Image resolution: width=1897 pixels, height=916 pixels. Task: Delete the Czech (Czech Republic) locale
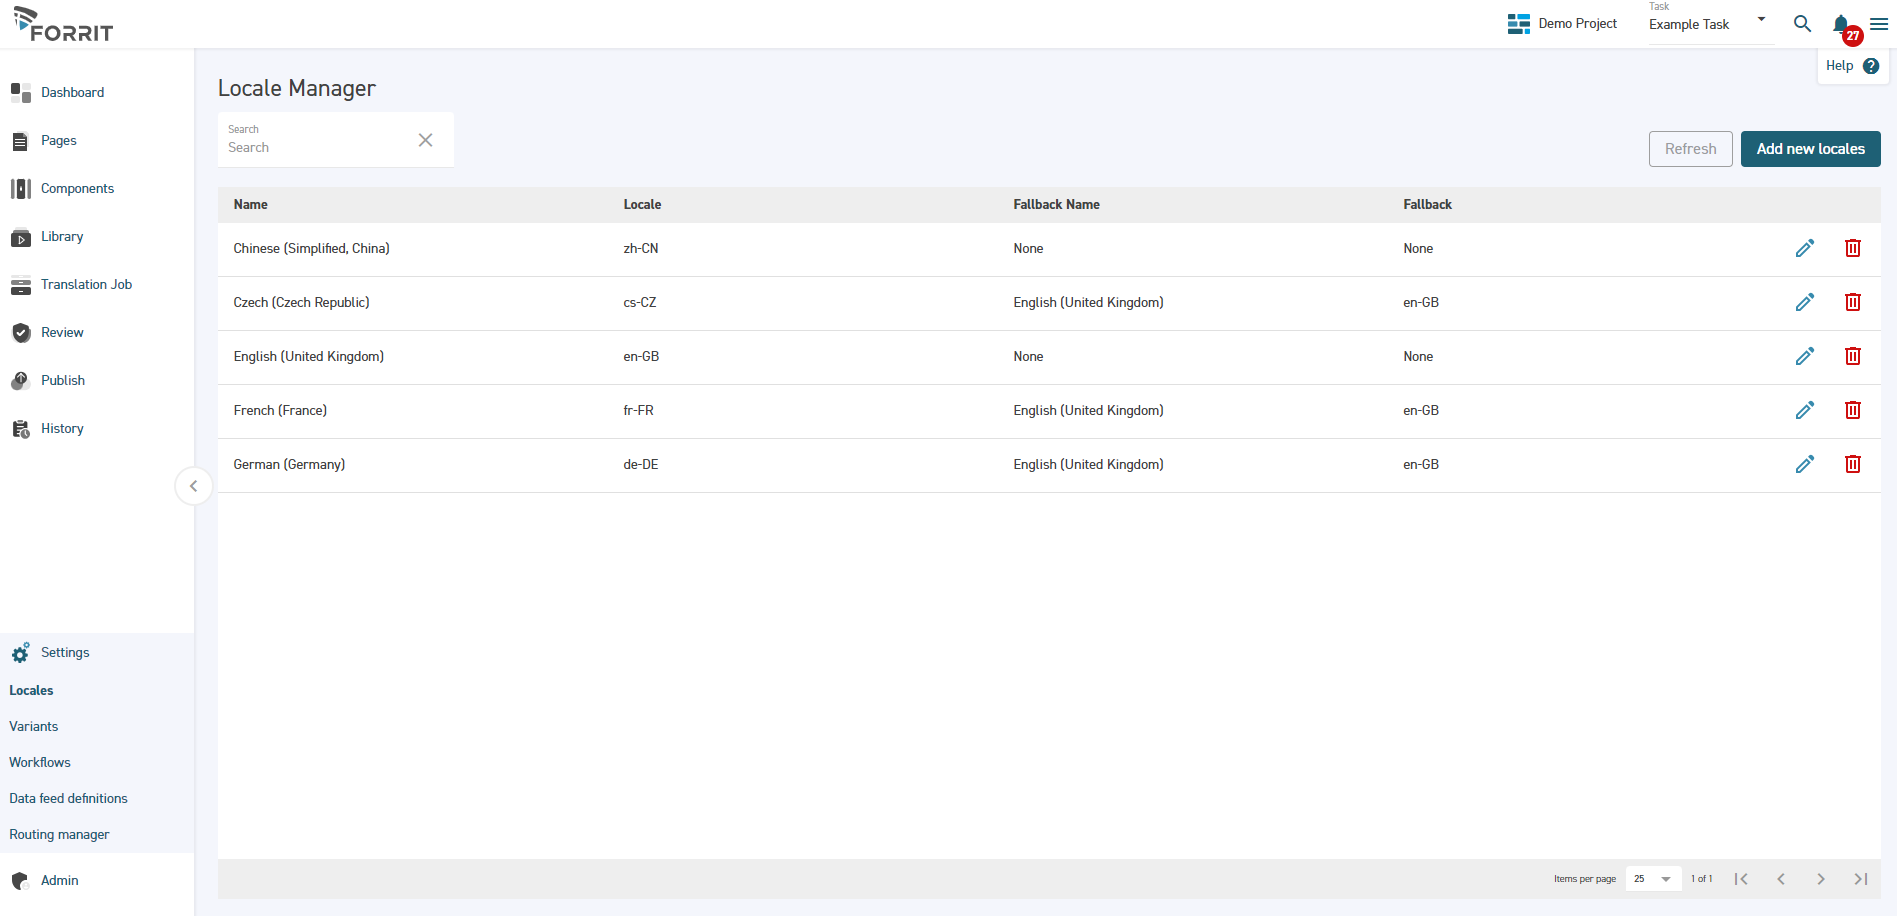(x=1852, y=302)
